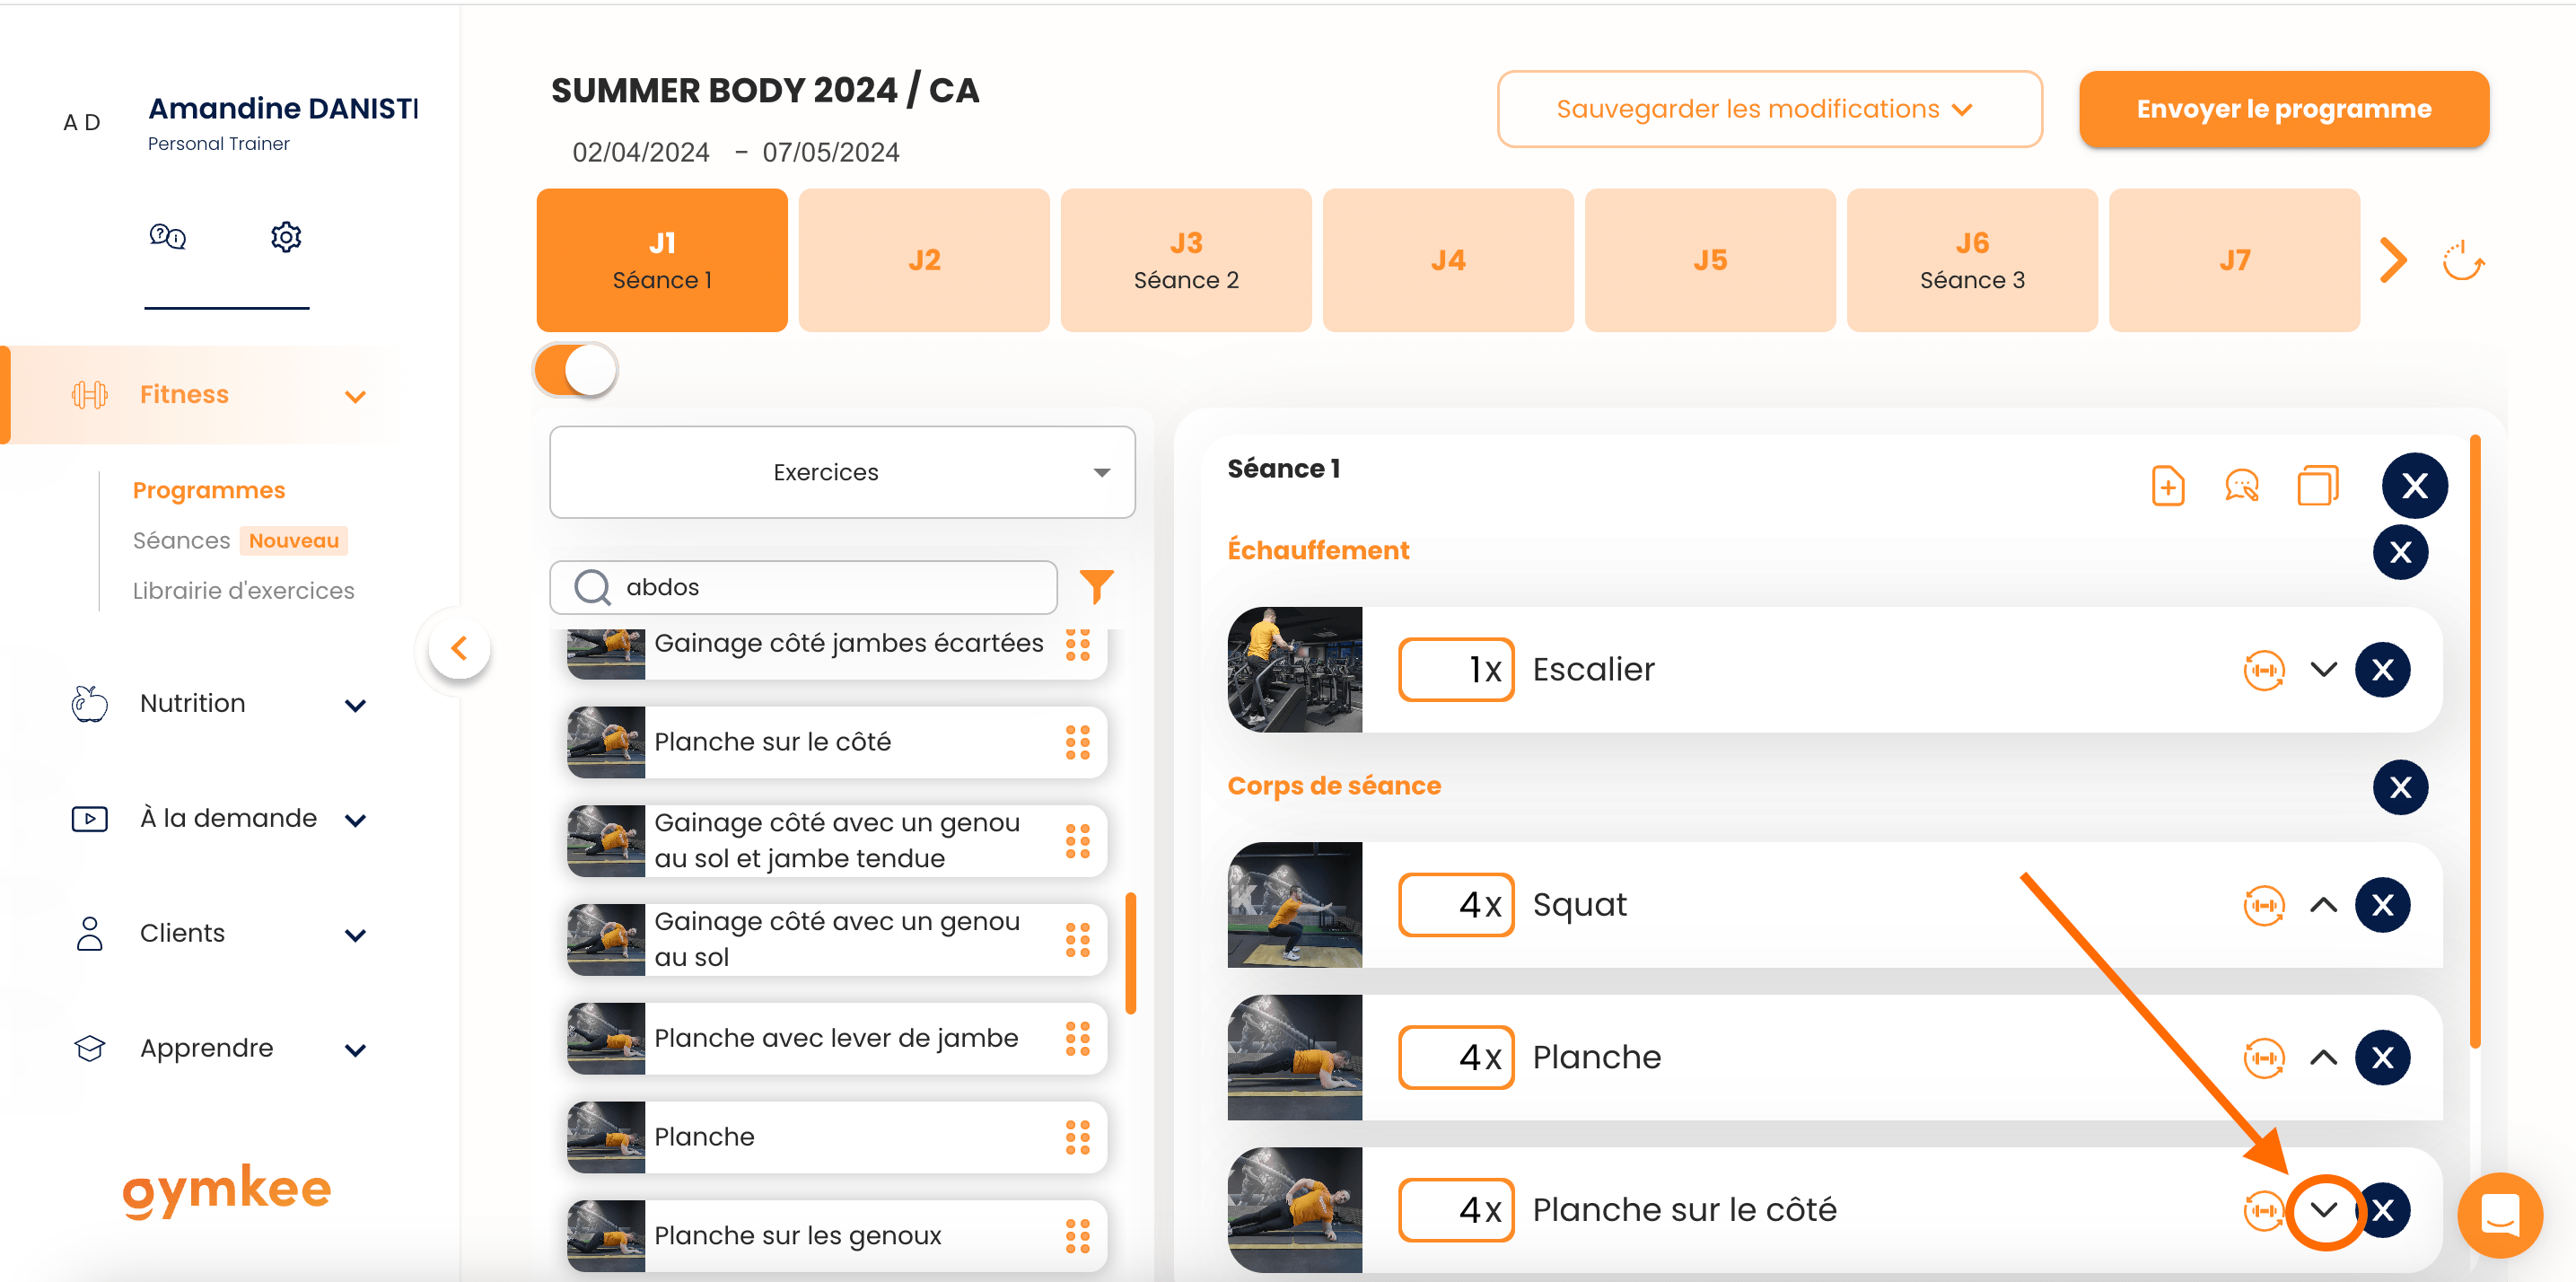Click the orange filter funnel icon
The image size is (2576, 1282).
pos(1096,586)
